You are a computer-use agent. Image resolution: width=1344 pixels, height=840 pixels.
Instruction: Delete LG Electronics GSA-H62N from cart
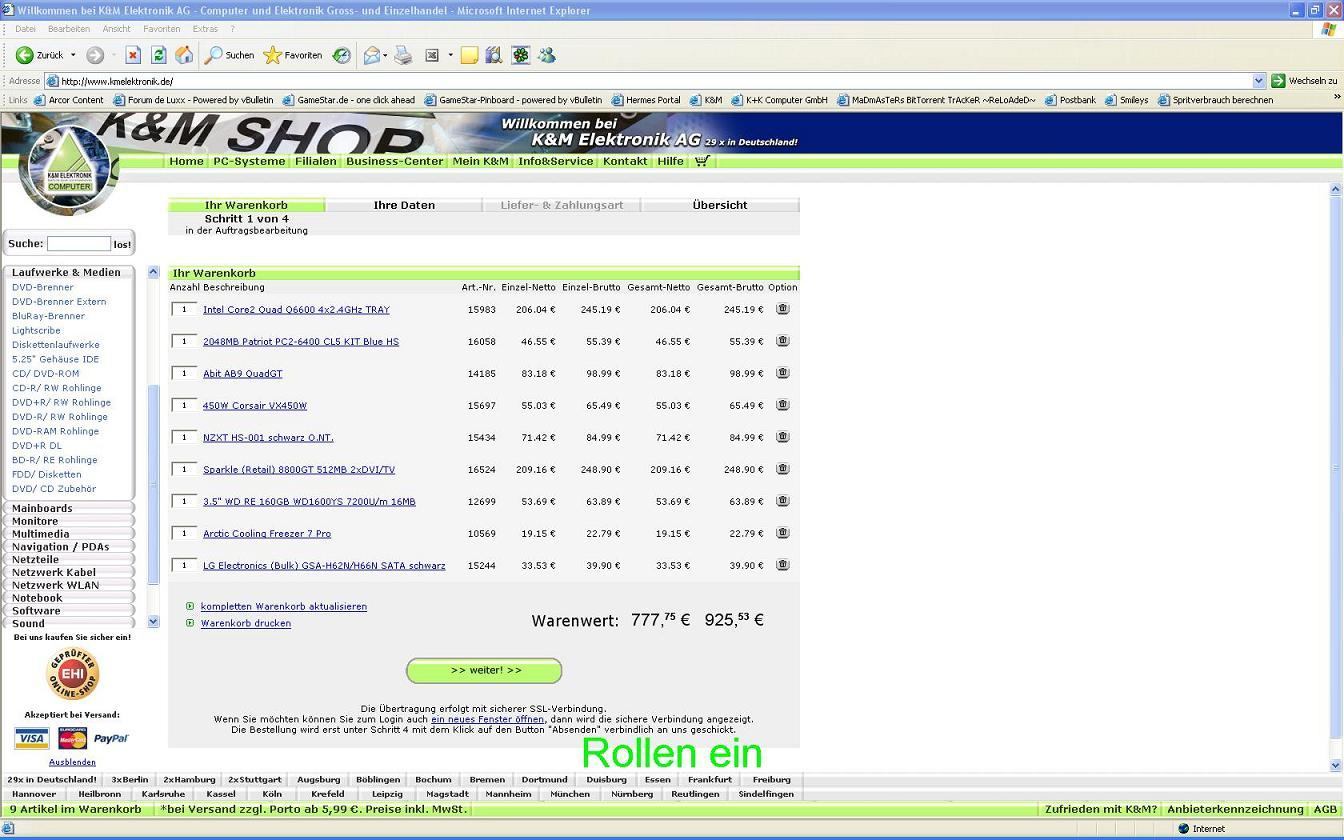[x=783, y=565]
